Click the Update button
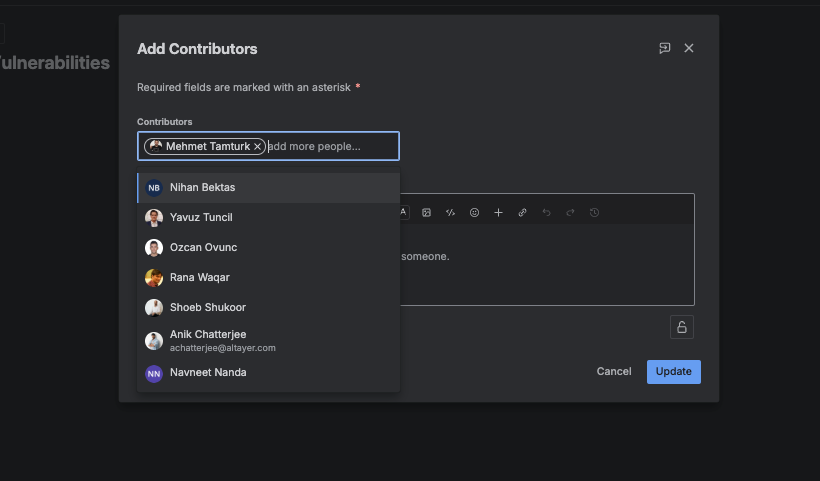The width and height of the screenshot is (820, 481). pos(674,372)
